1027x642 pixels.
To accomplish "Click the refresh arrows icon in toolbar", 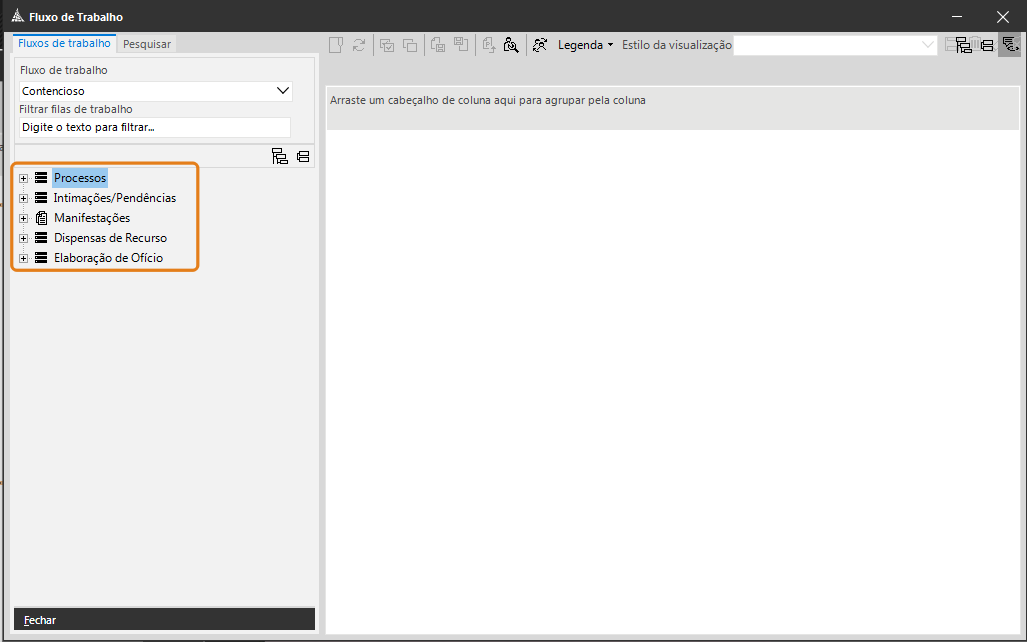I will click(359, 45).
